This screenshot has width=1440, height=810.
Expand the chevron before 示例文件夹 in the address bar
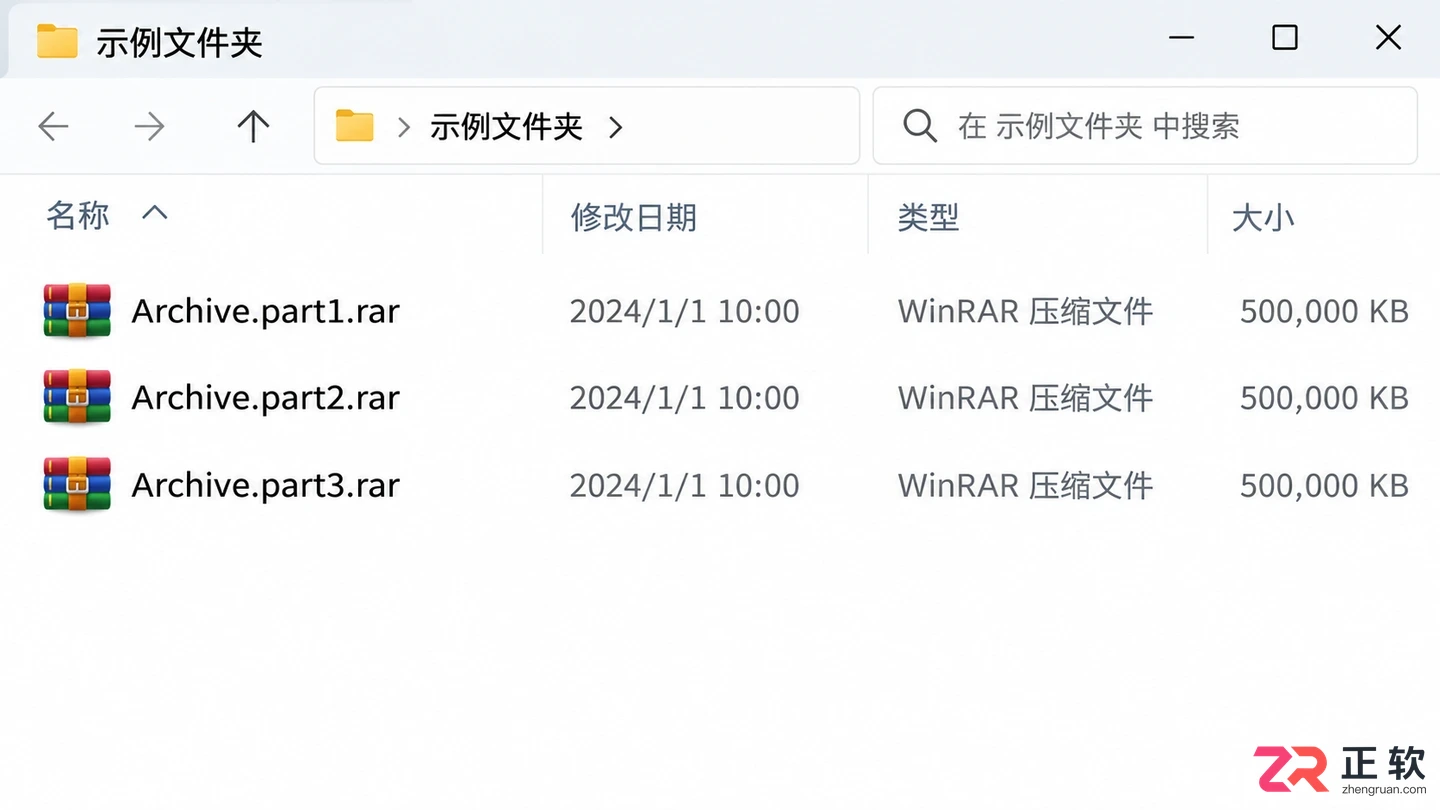point(404,127)
